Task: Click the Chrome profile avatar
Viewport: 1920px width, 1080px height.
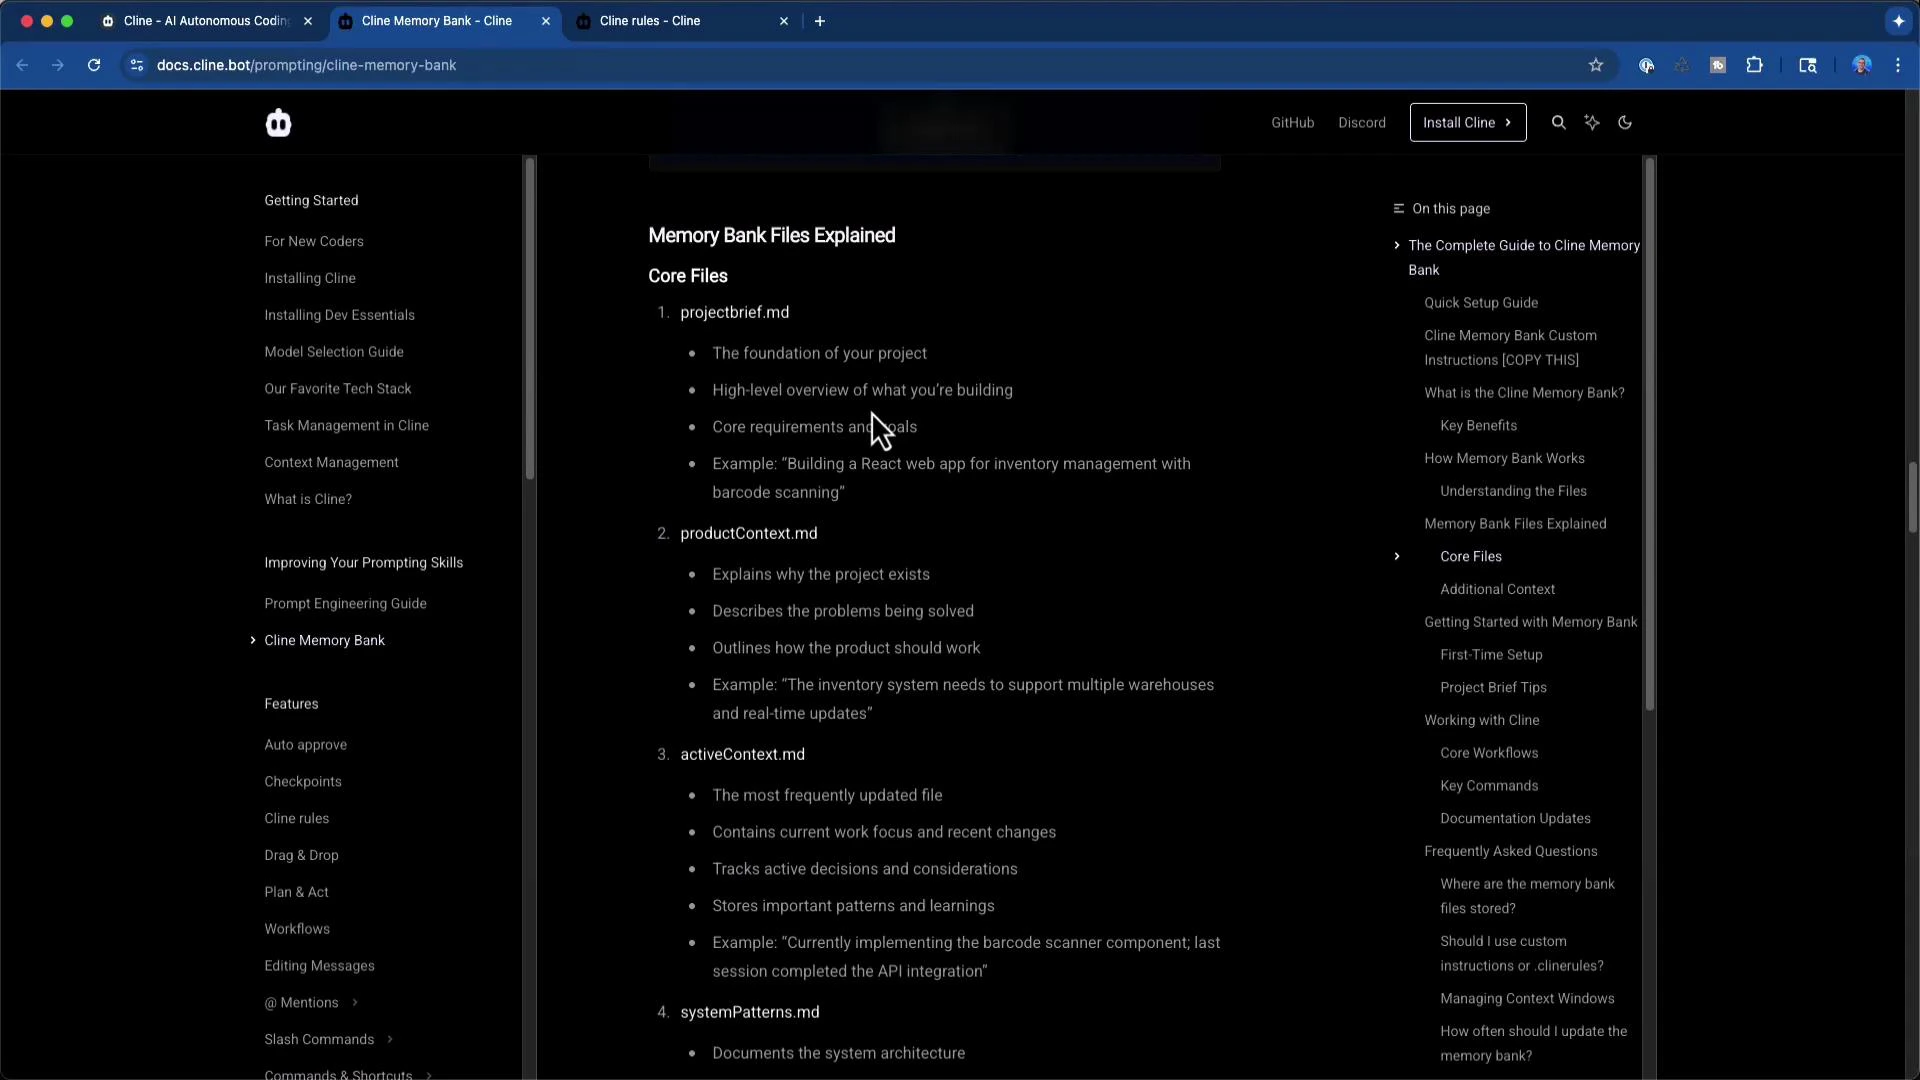Action: click(1862, 64)
